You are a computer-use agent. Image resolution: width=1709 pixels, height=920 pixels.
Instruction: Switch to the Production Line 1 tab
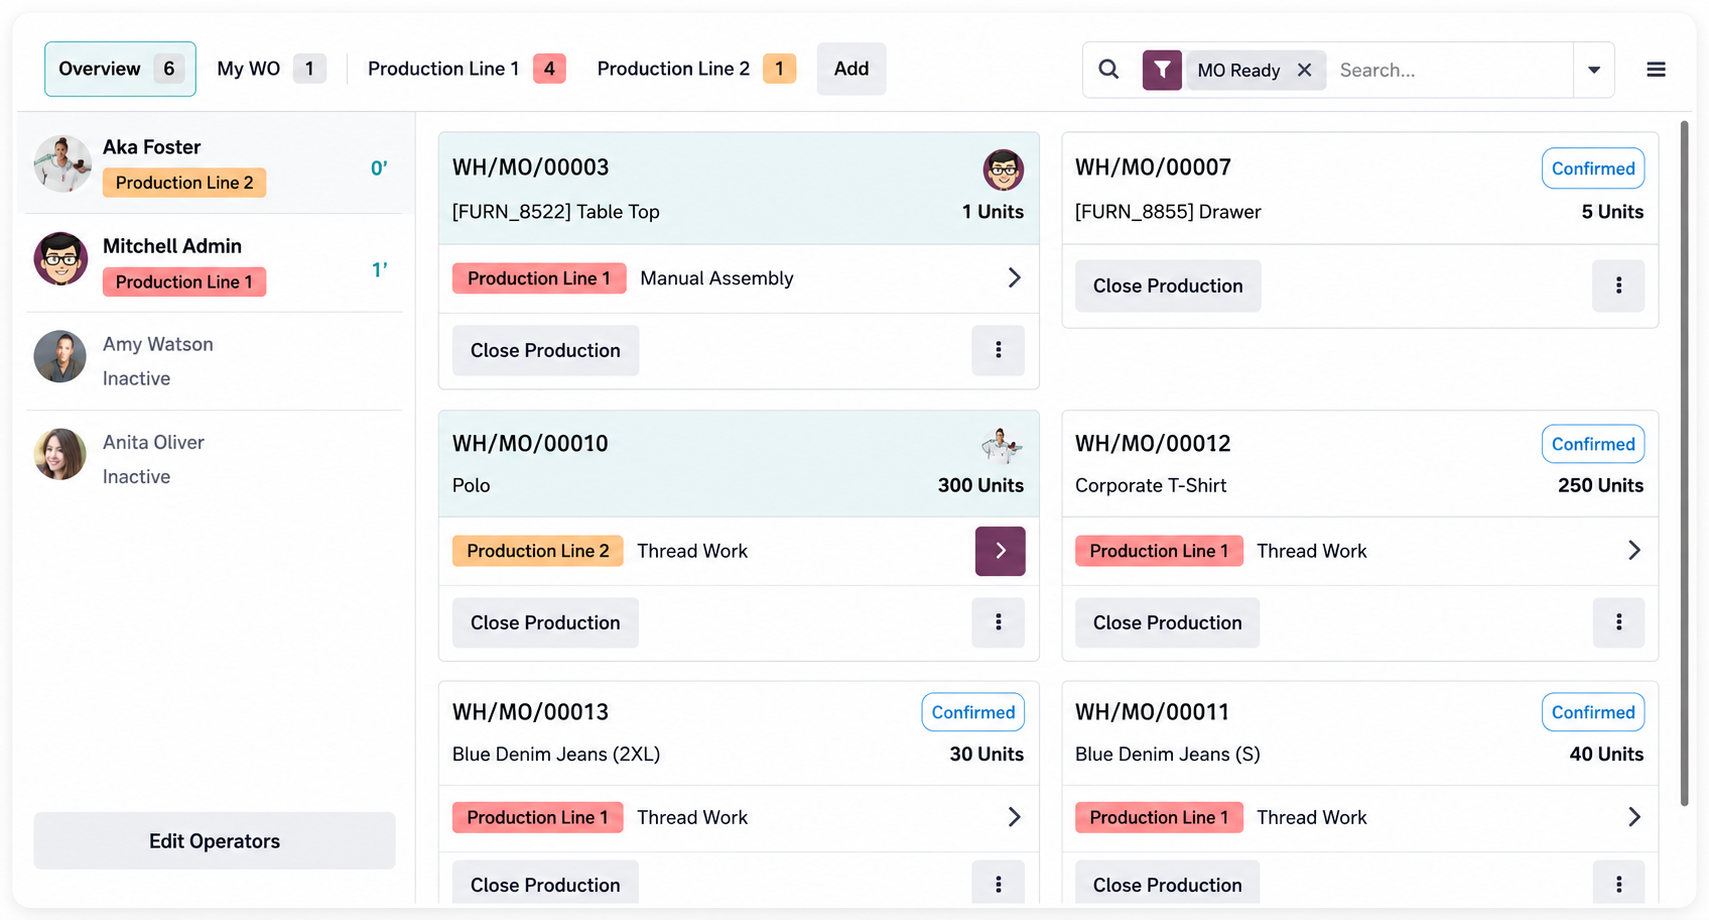(466, 69)
